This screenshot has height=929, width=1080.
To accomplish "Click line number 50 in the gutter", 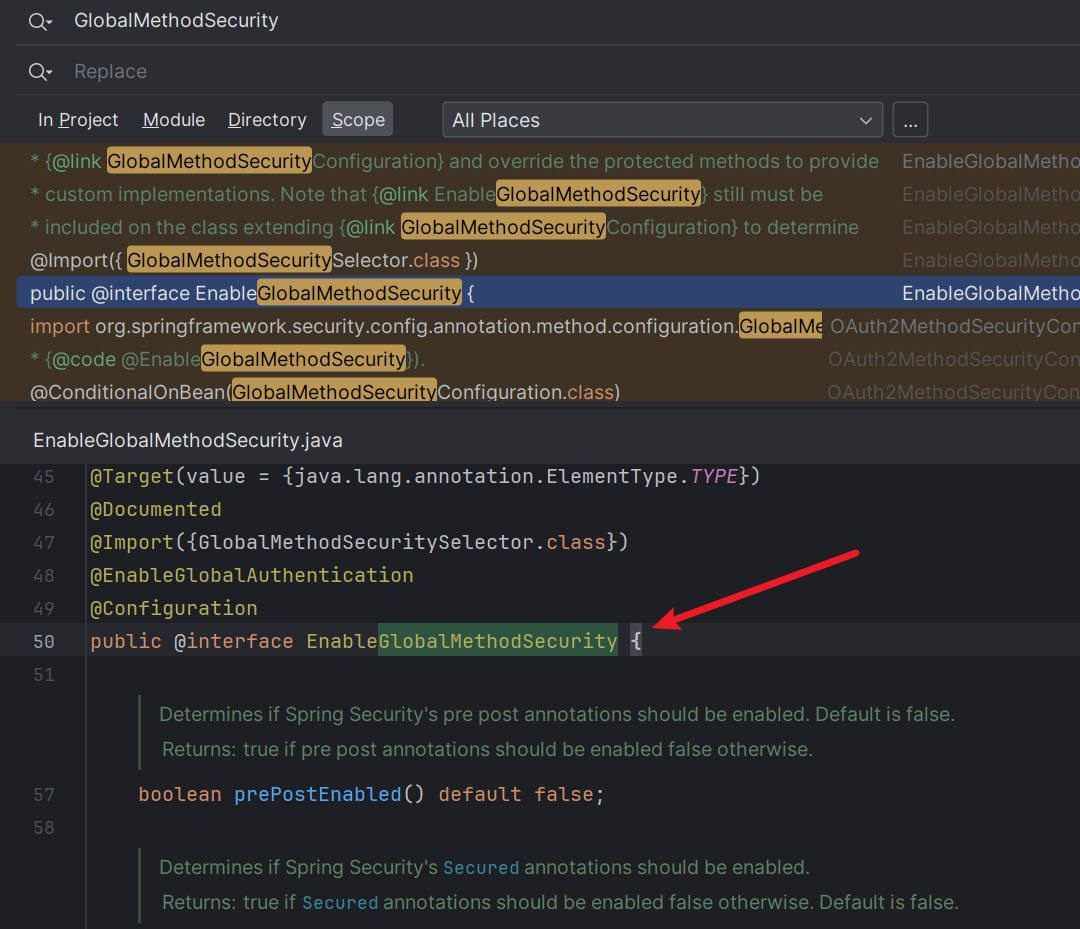I will (44, 642).
